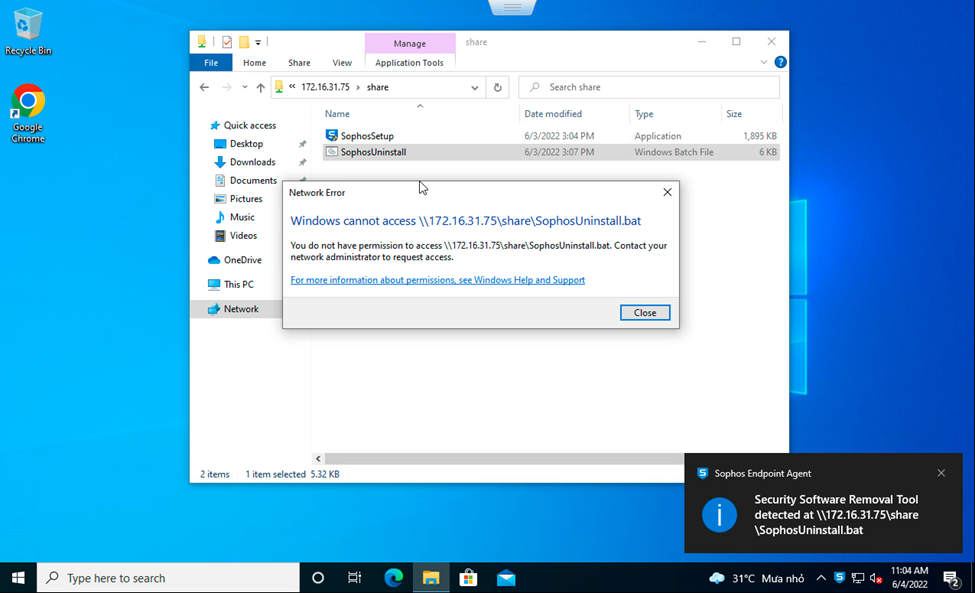Screen dimensions: 975x593
Task: Switch to the View ribbon tab
Action: pyautogui.click(x=342, y=63)
